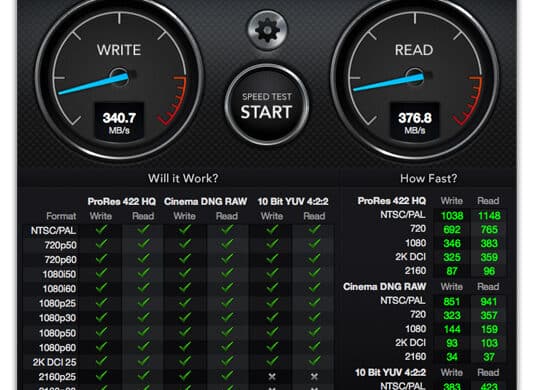The image size is (533, 390).
Task: Click the ProRes Write checkmark in 720p60 row
Action: 101,259
